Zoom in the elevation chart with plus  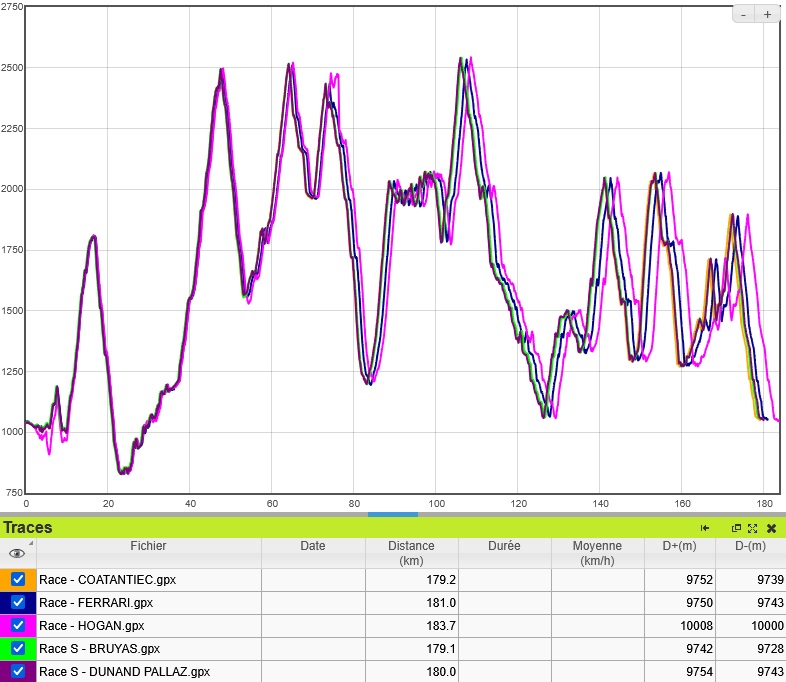767,14
